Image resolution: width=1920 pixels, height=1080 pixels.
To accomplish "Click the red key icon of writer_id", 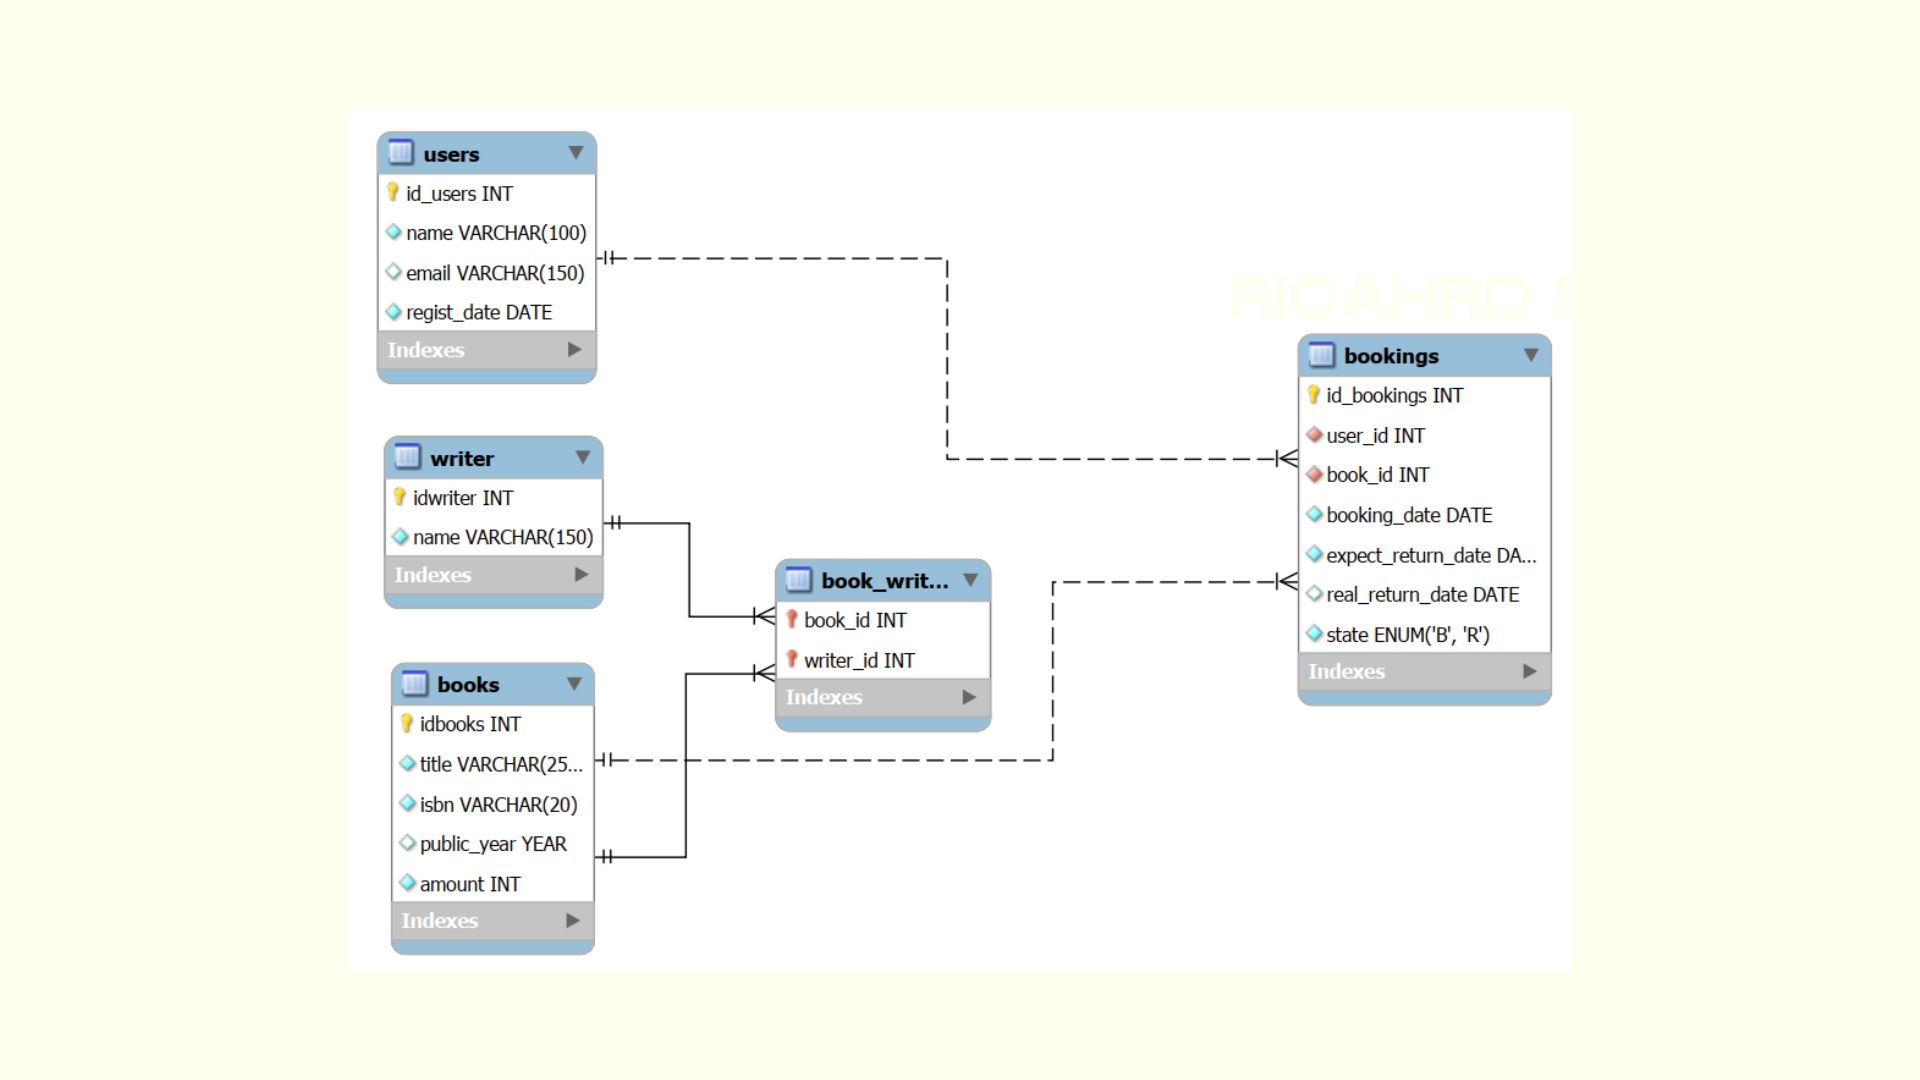I will [x=791, y=659].
